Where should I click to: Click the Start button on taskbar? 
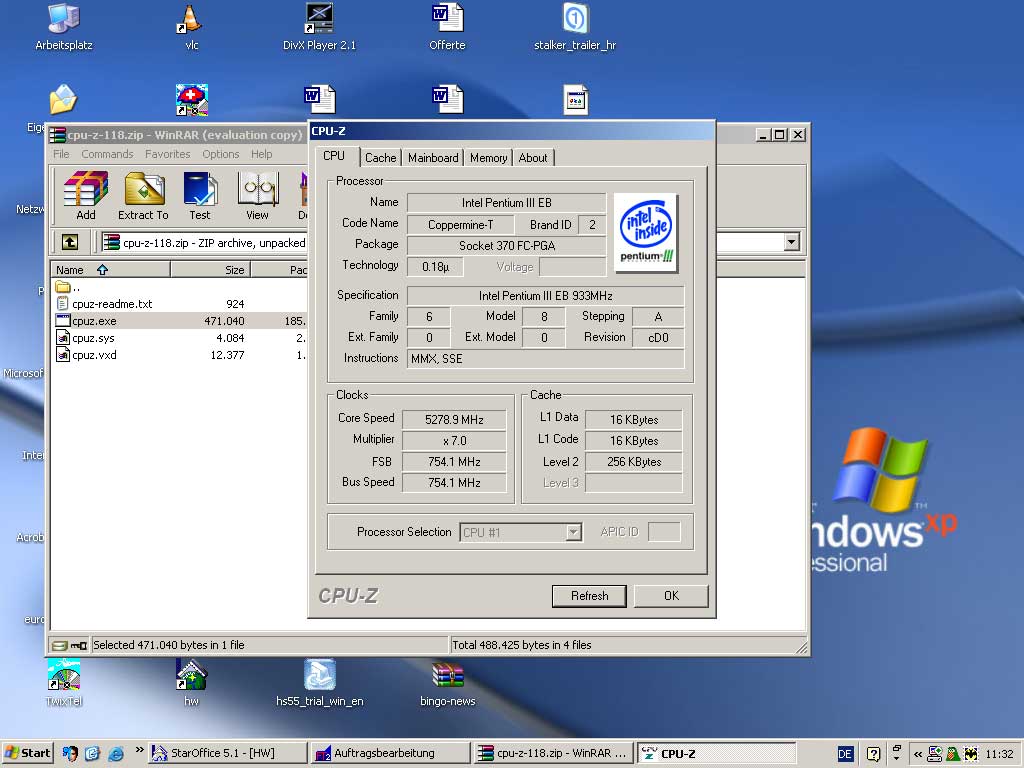click(x=28, y=753)
